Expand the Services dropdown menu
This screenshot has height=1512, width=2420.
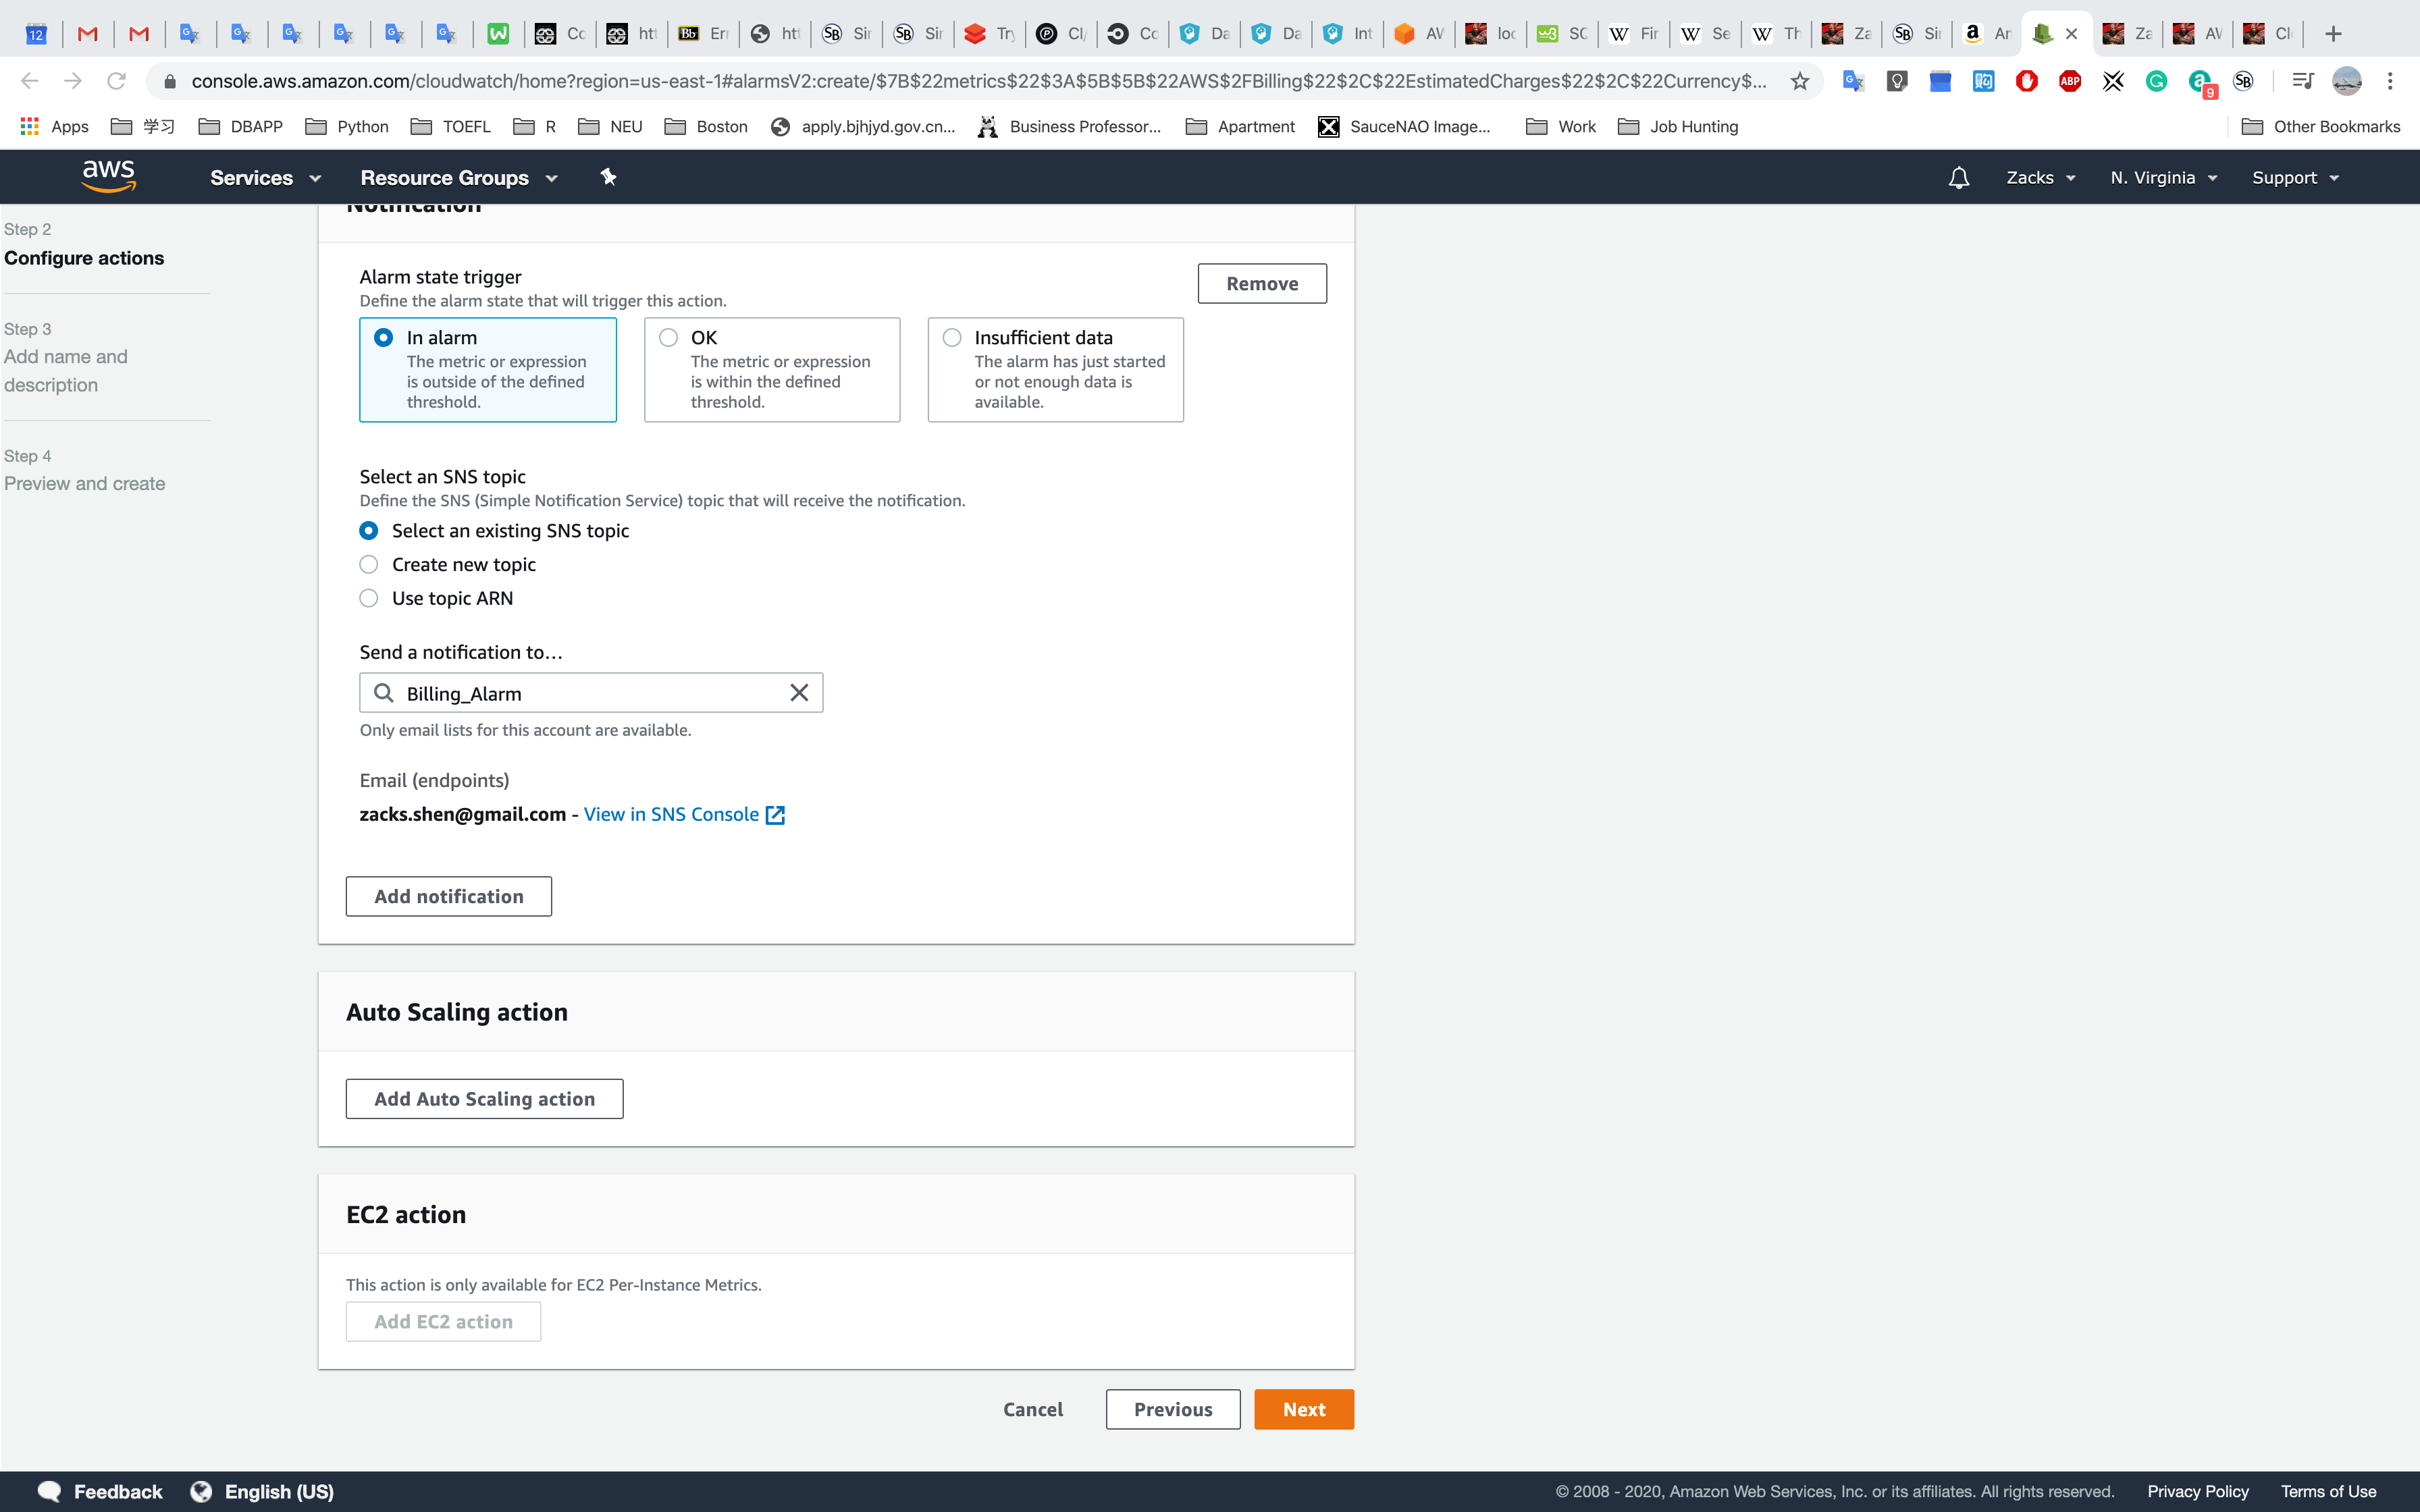pos(265,178)
